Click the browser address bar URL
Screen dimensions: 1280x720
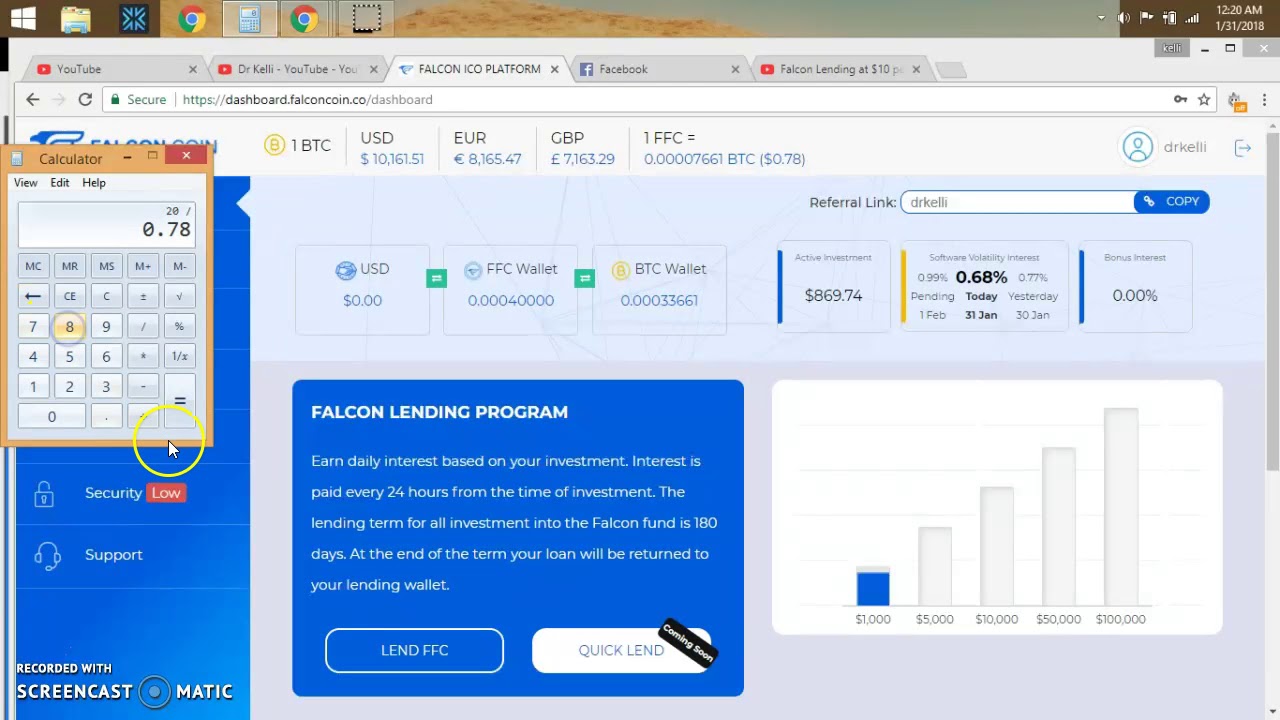point(307,99)
